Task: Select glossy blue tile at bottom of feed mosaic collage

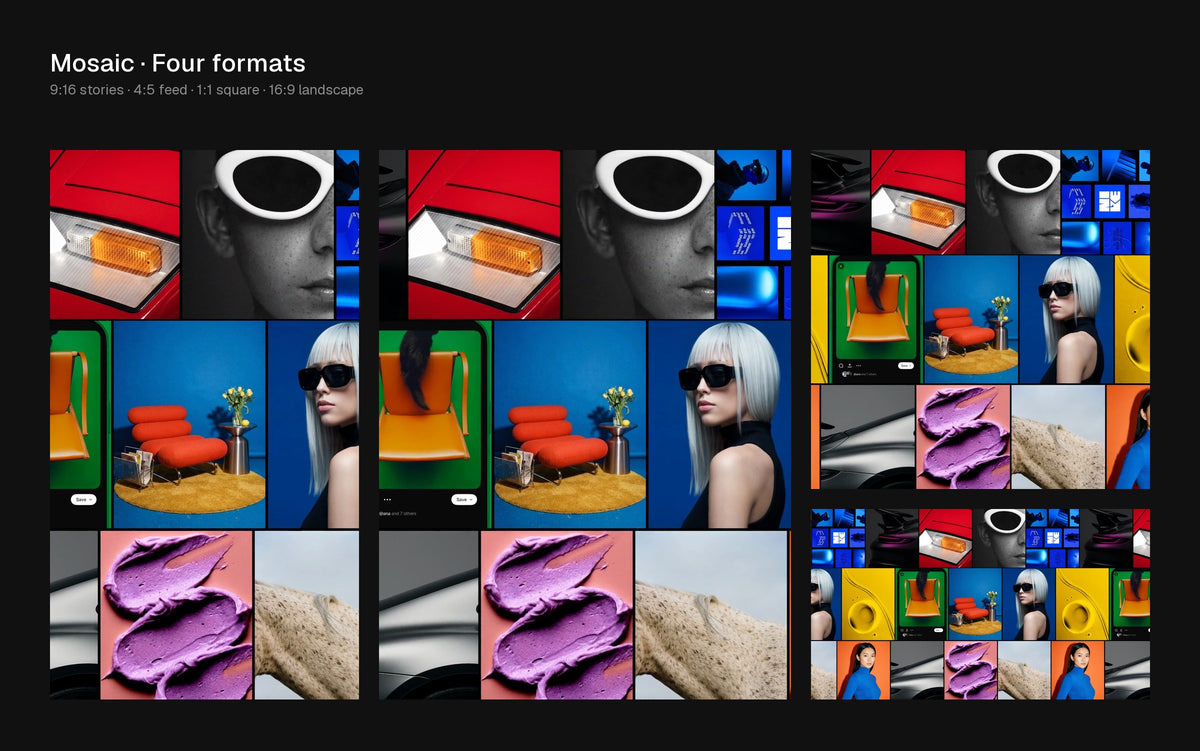Action: (747, 292)
